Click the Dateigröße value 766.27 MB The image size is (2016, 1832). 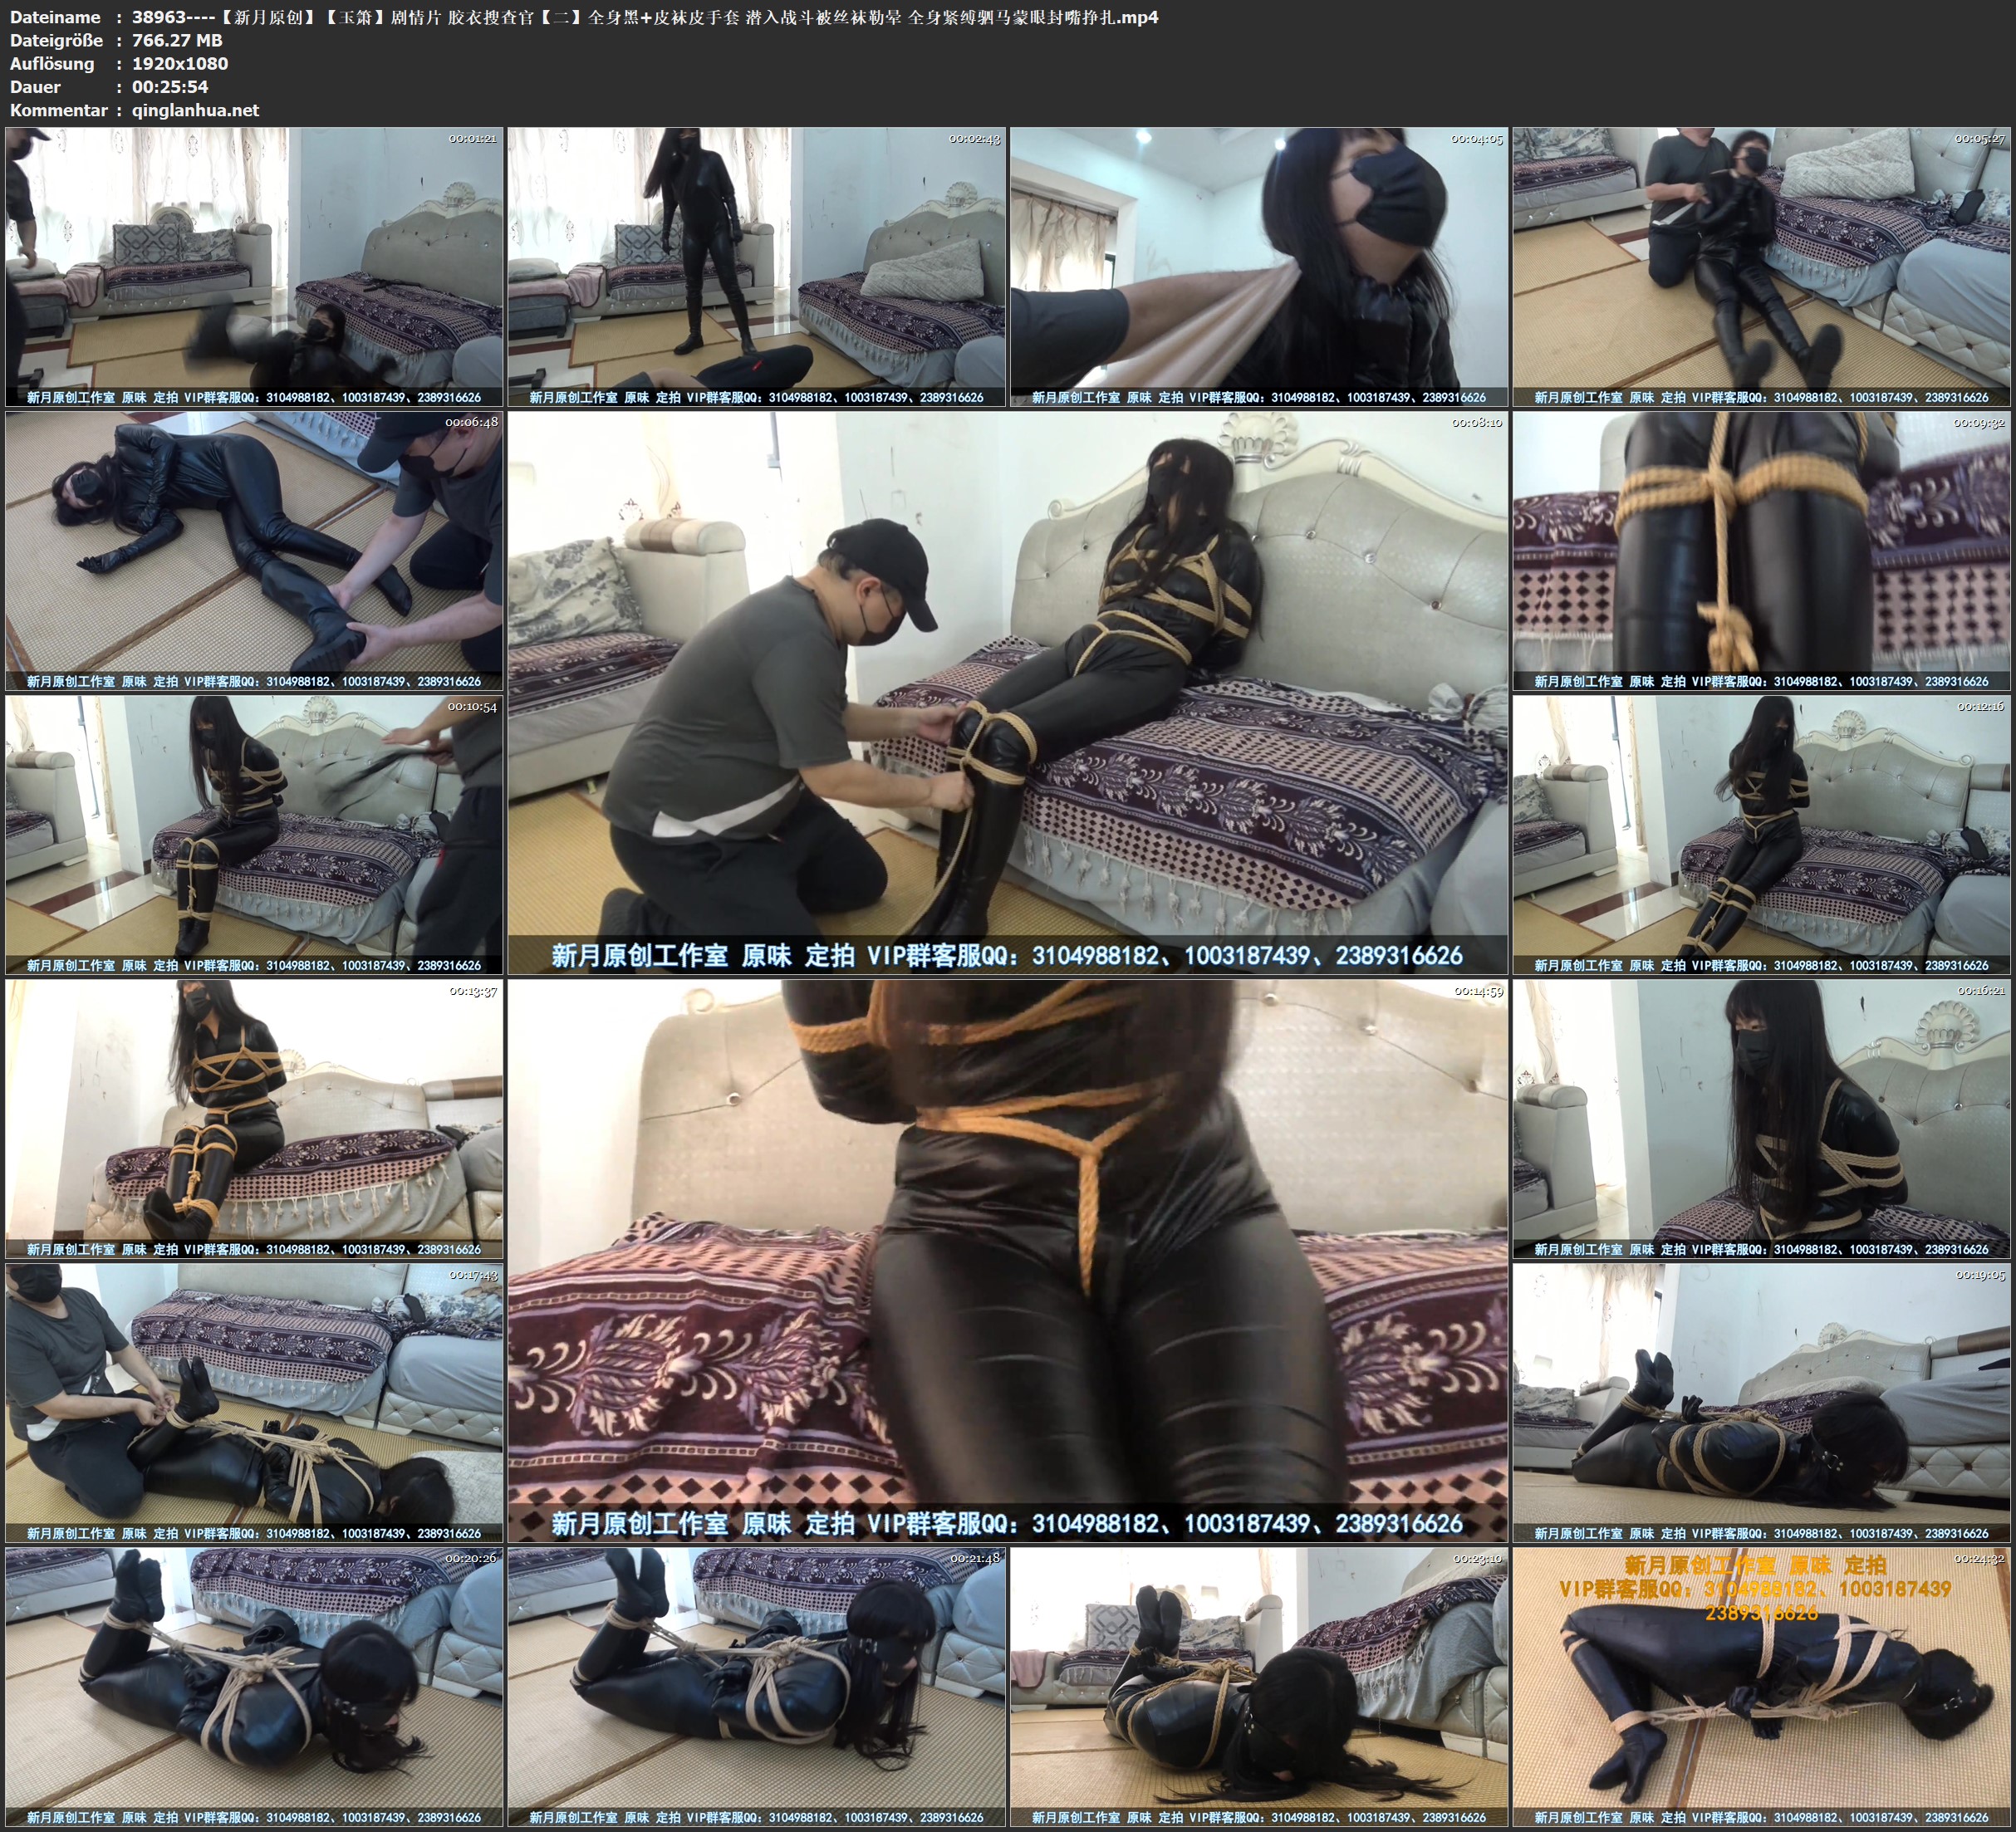[x=177, y=40]
